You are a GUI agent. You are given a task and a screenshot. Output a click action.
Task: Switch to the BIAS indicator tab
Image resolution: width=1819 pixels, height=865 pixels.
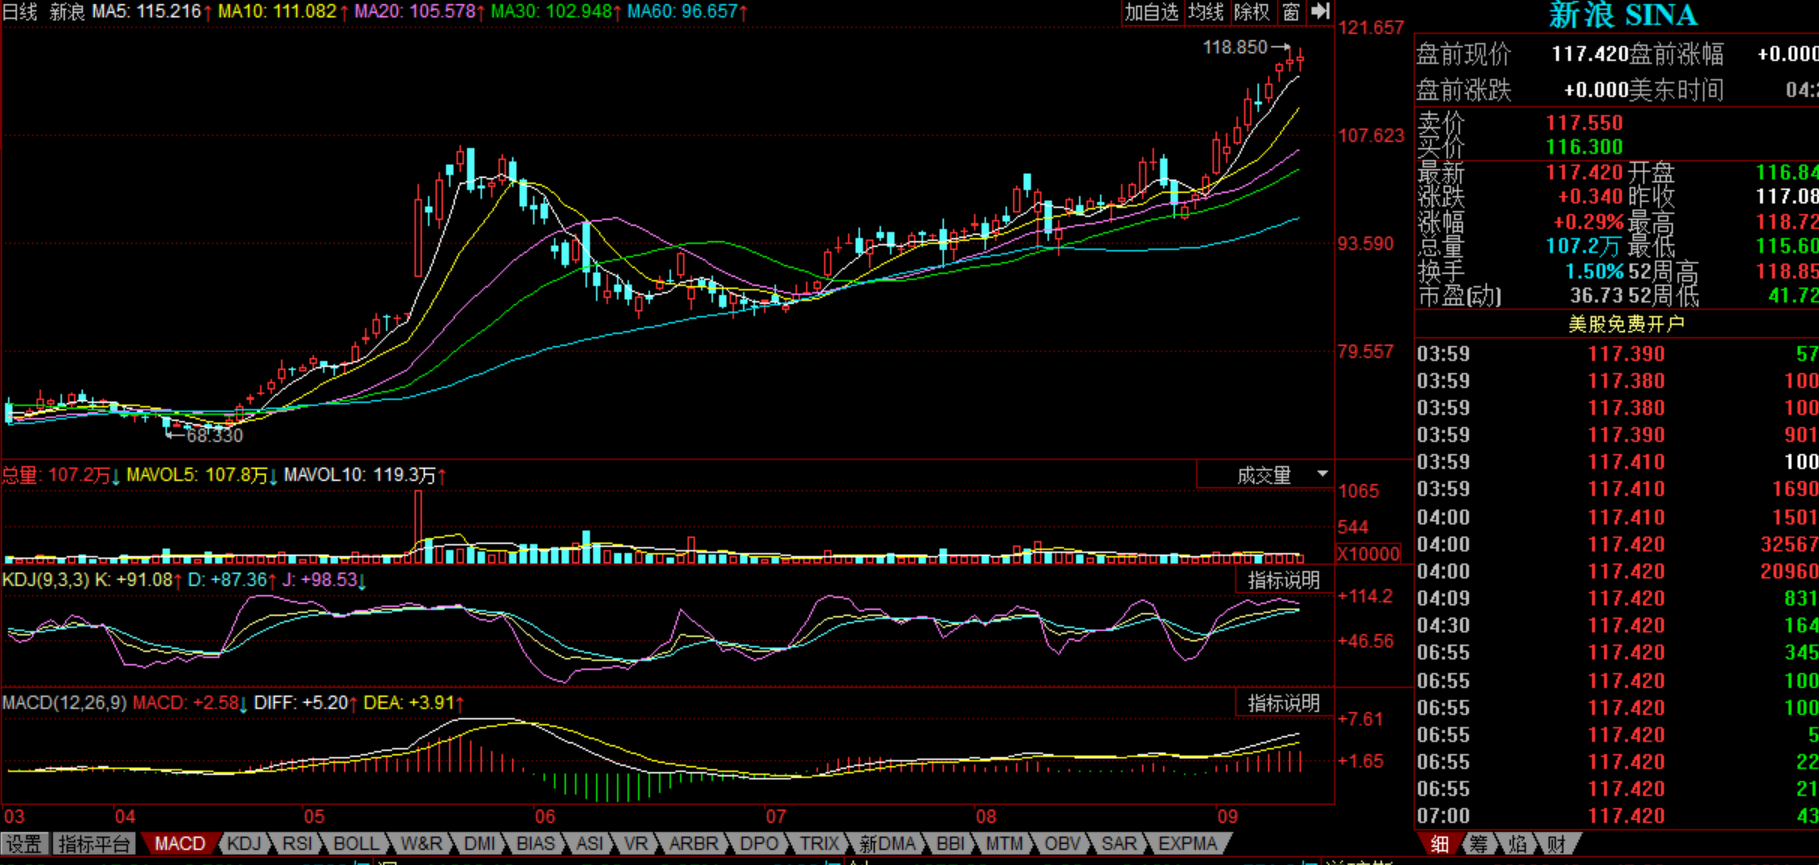(x=536, y=844)
